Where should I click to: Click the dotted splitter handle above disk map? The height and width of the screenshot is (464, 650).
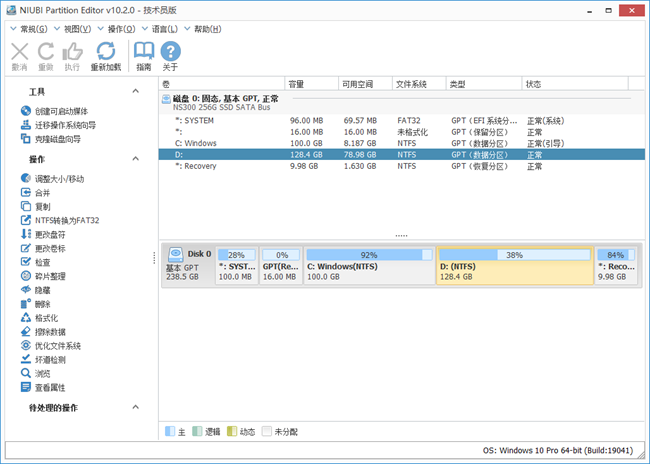point(401,236)
